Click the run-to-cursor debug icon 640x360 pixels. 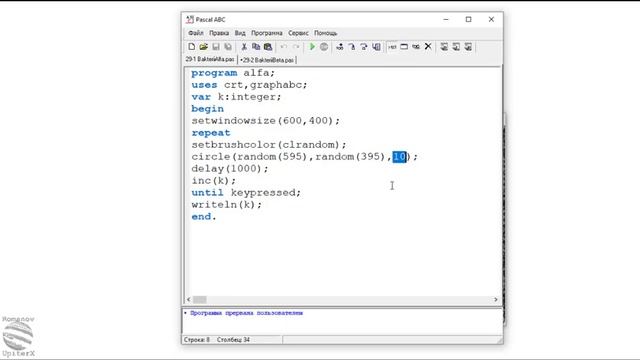[x=364, y=47]
